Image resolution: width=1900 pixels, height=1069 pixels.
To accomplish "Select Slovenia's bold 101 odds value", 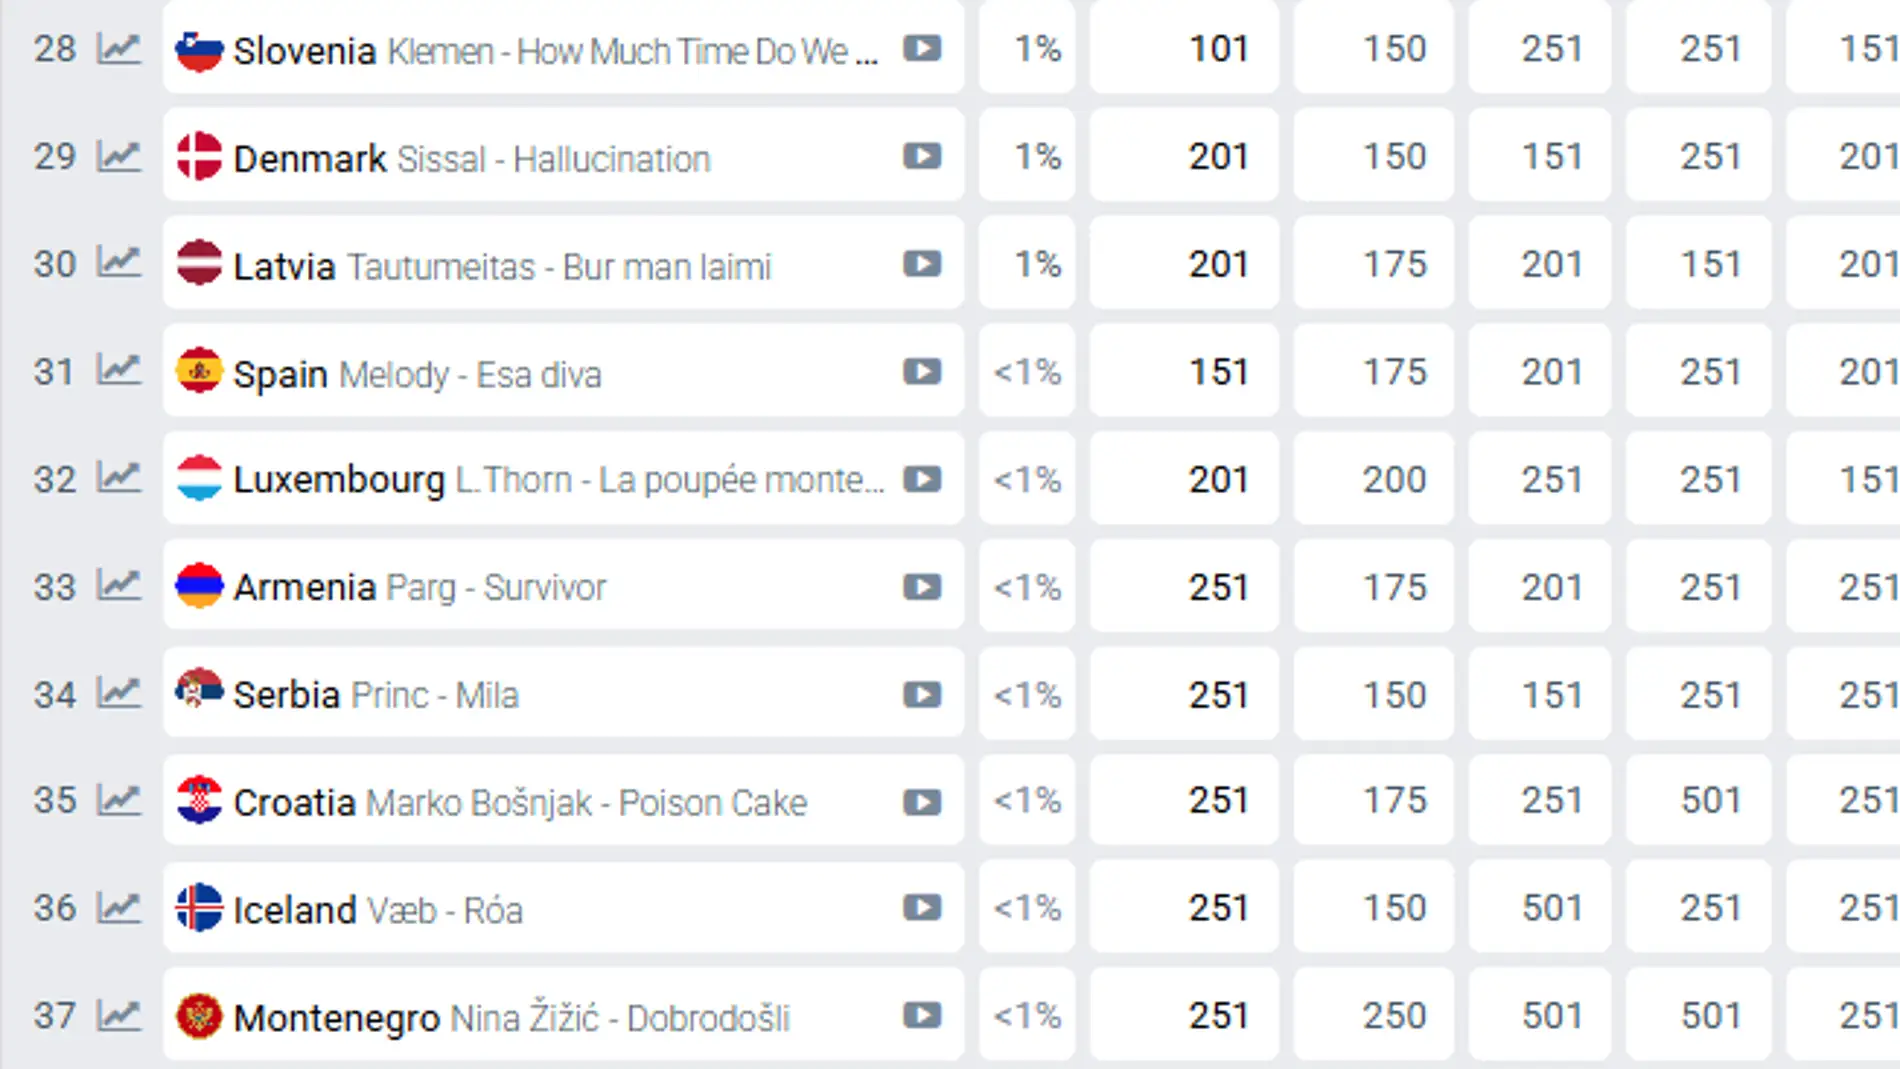I will tap(1217, 48).
